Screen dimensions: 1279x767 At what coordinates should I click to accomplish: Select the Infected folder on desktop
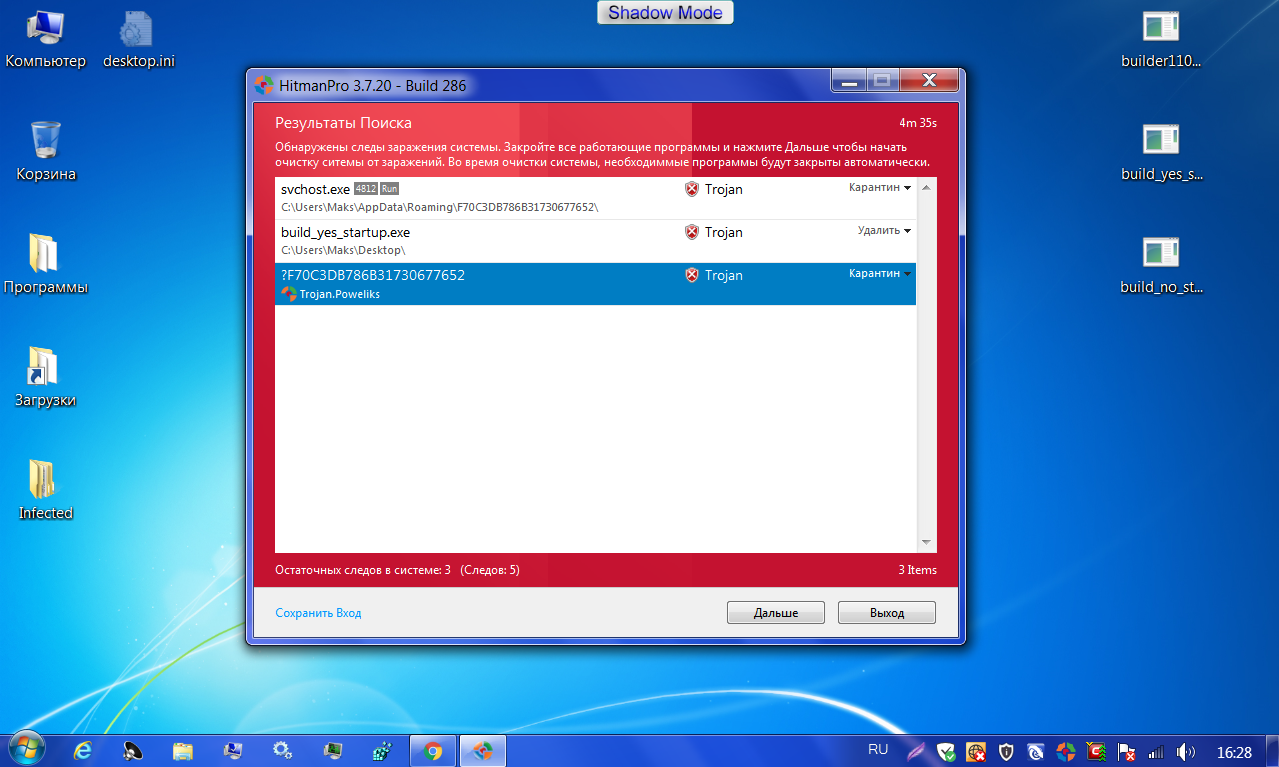[45, 491]
